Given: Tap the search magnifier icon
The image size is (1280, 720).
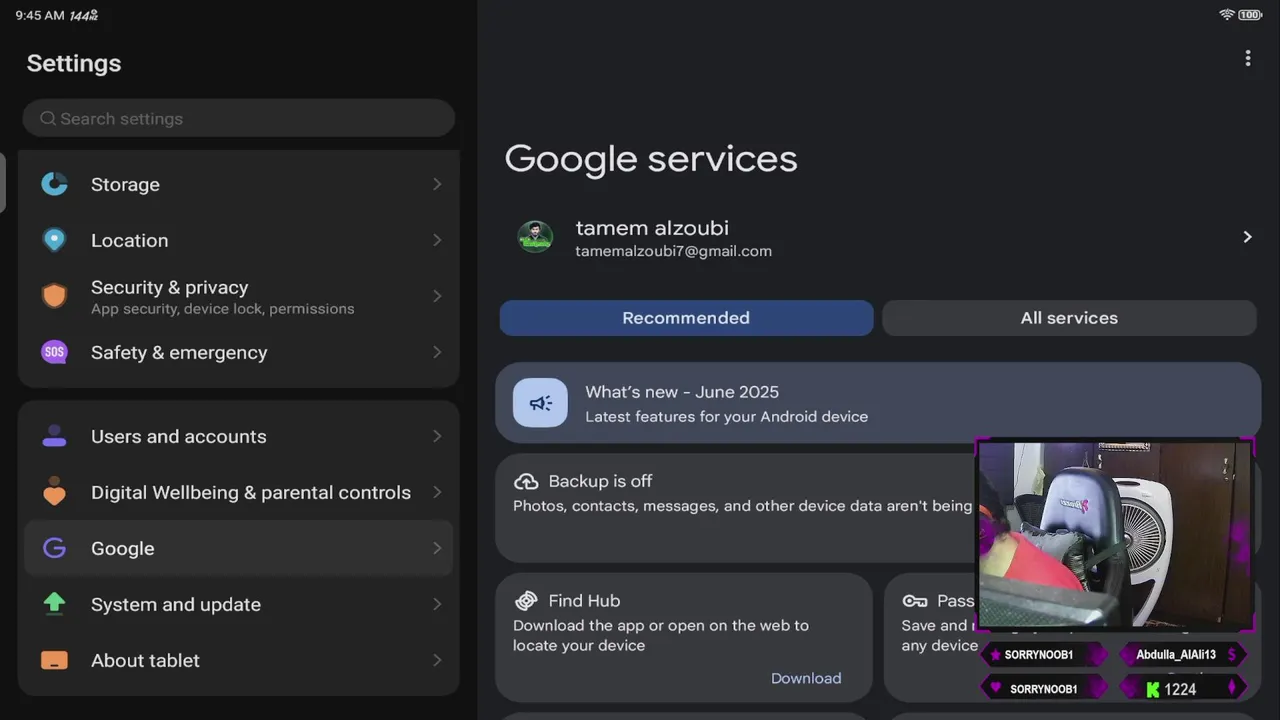Looking at the screenshot, I should tap(47, 118).
